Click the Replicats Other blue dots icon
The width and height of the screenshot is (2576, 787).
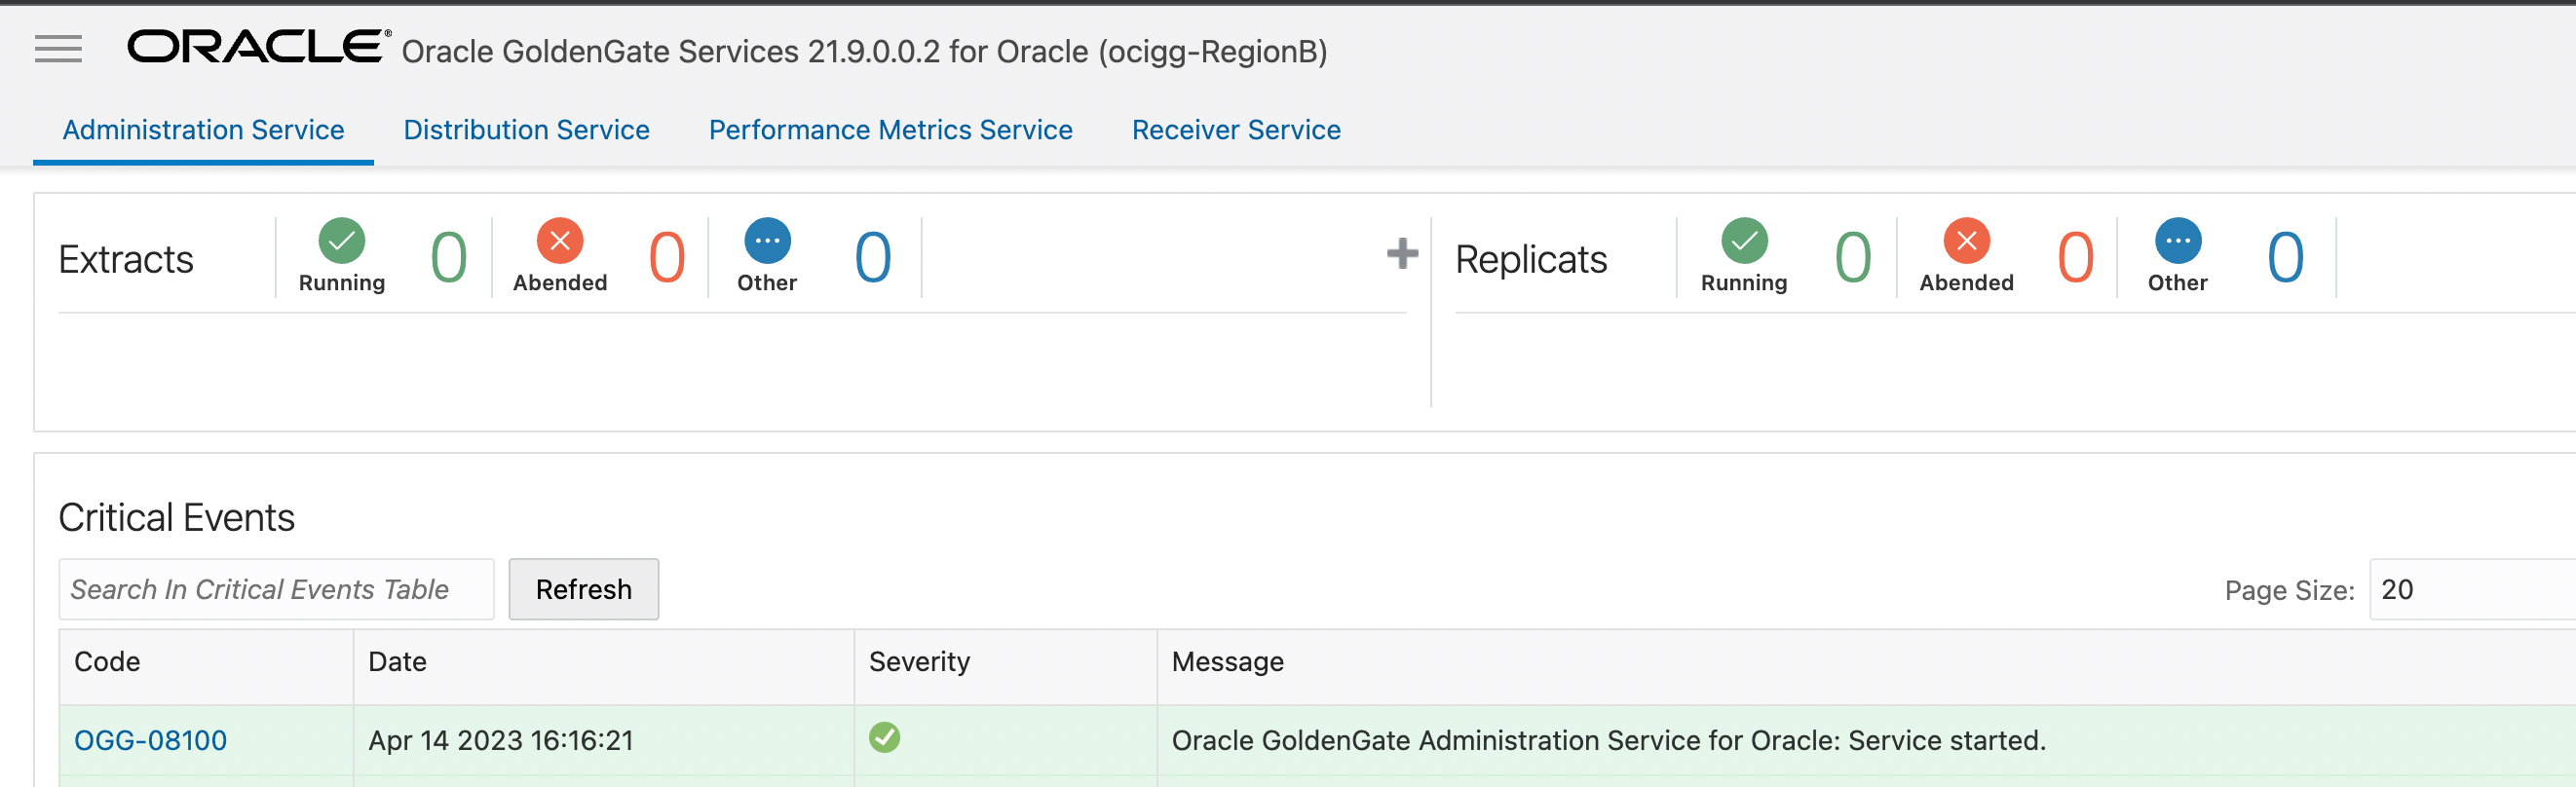2178,240
